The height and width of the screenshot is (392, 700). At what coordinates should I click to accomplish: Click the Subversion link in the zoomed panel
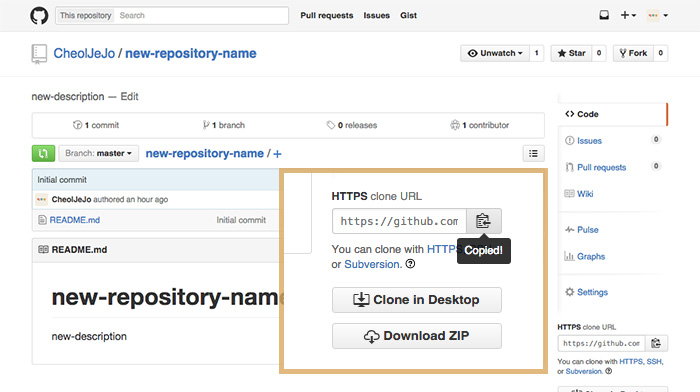(x=372, y=264)
